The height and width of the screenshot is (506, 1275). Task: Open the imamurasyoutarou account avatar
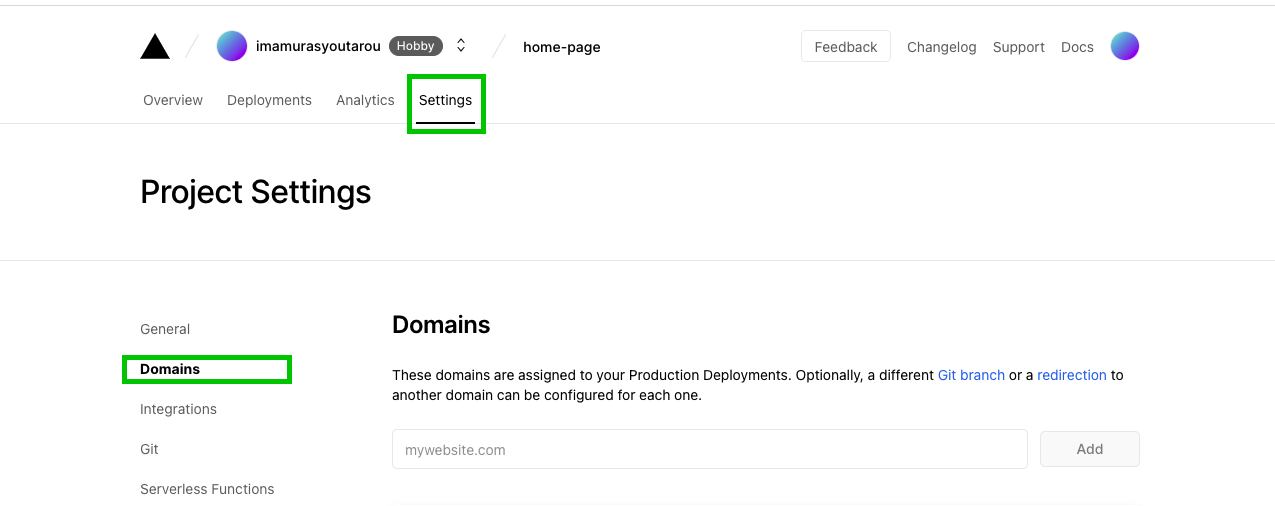pyautogui.click(x=232, y=46)
